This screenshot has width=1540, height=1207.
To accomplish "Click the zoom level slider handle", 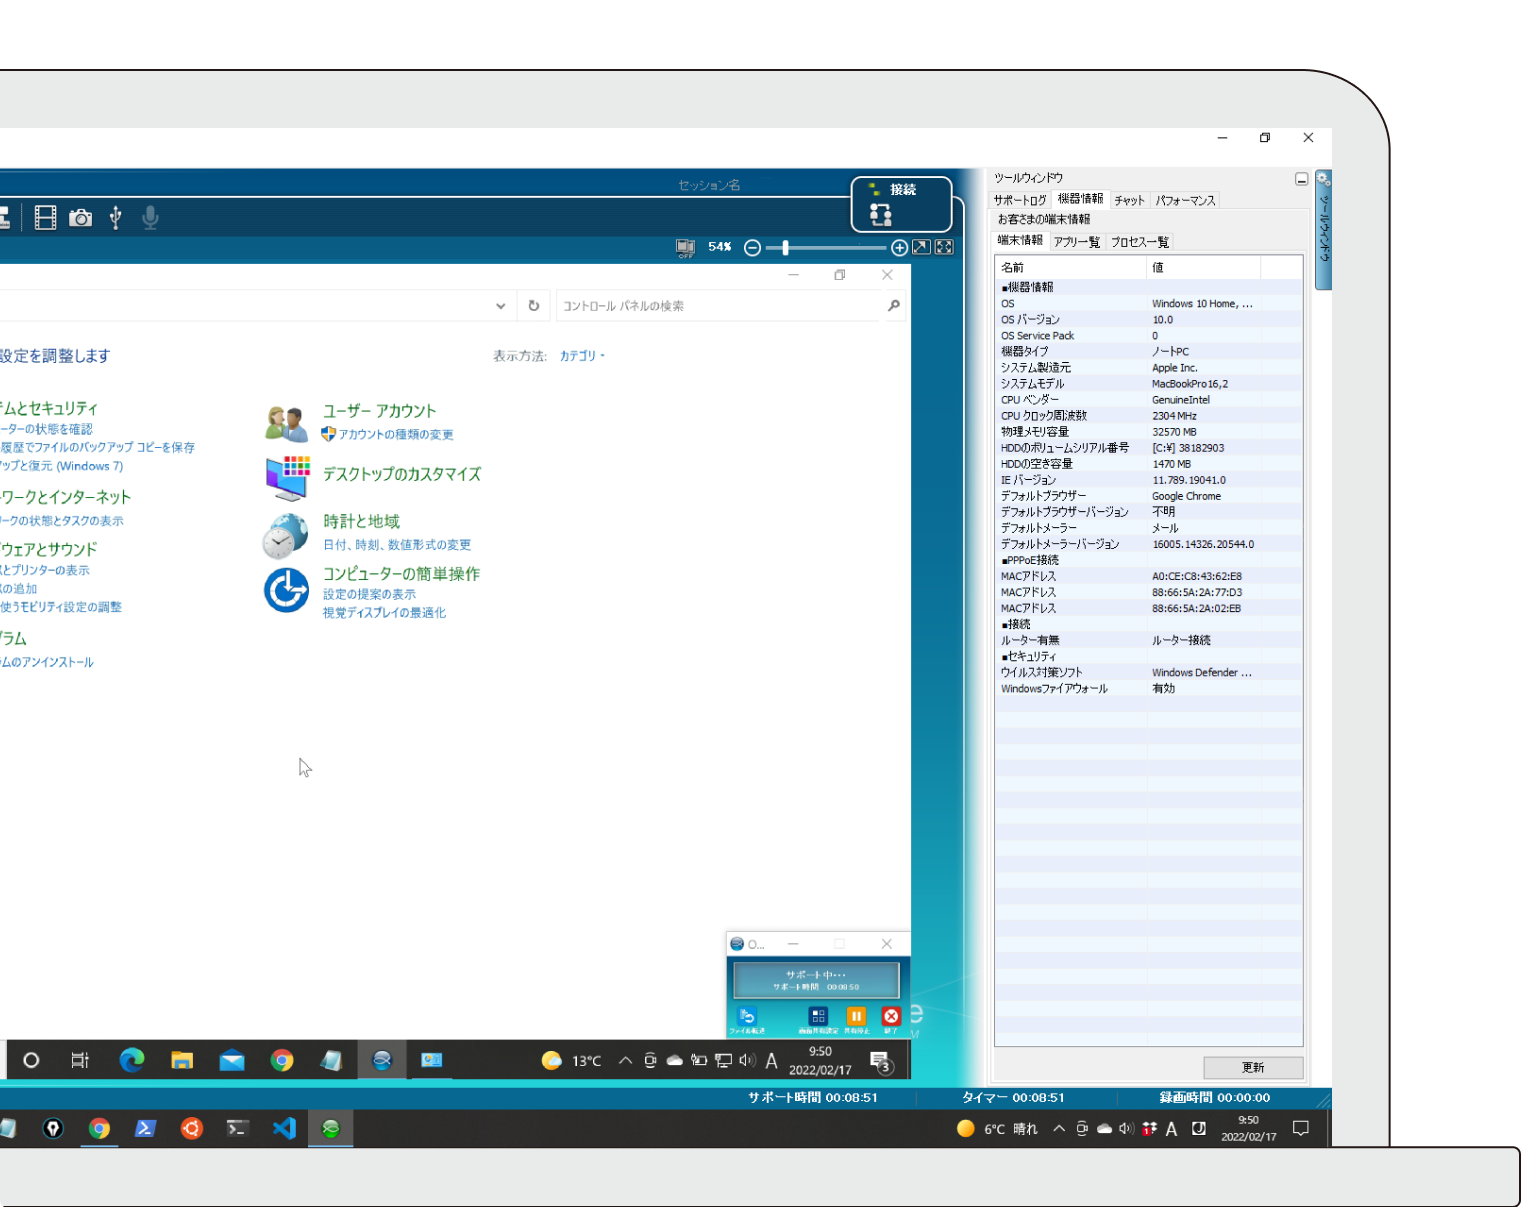I will coord(786,247).
